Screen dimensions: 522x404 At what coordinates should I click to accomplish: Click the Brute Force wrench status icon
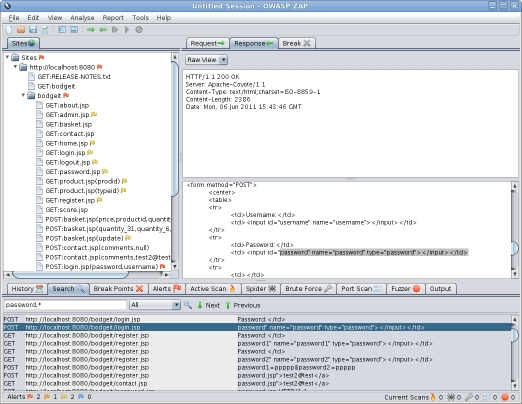469,397
